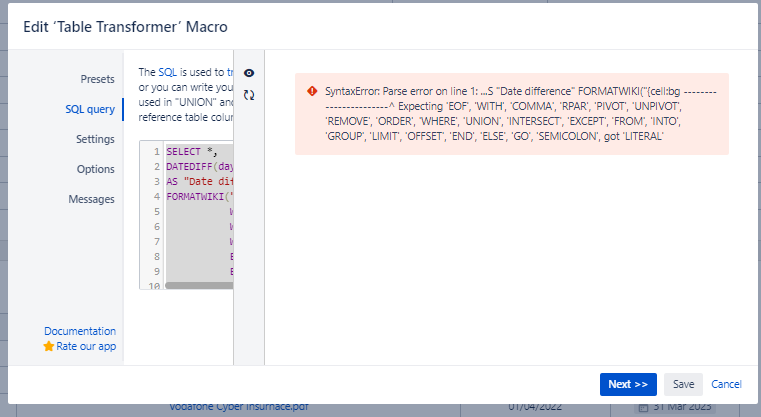
Task: Open the Options tab
Action: pyautogui.click(x=96, y=169)
